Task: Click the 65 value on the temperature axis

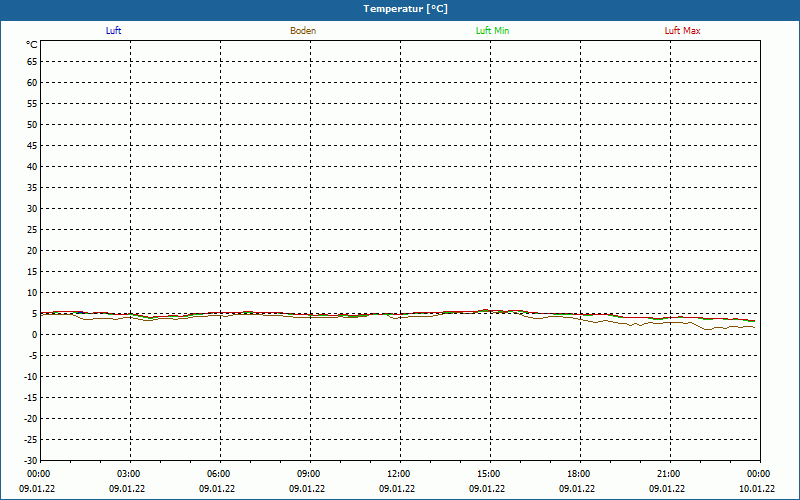Action: pyautogui.click(x=32, y=62)
